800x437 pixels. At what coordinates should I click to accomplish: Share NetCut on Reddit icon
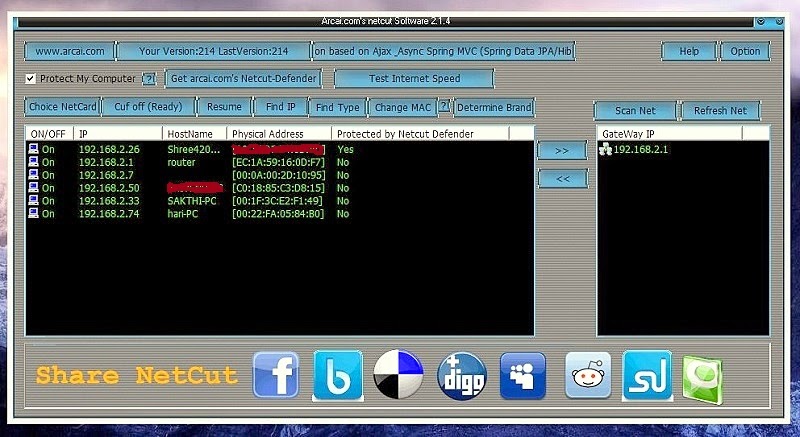[588, 375]
